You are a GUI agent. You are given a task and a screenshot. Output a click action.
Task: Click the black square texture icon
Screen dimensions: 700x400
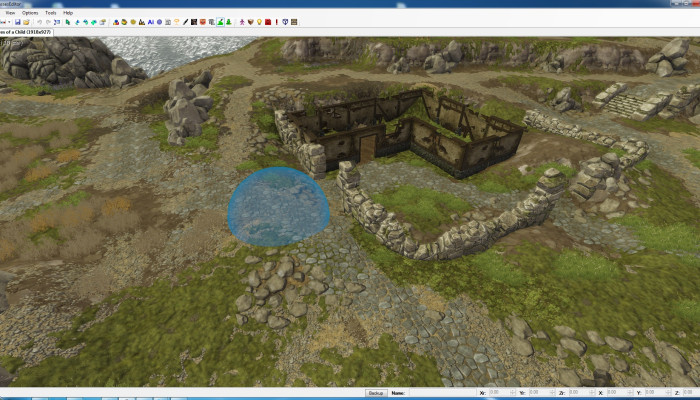click(x=194, y=22)
